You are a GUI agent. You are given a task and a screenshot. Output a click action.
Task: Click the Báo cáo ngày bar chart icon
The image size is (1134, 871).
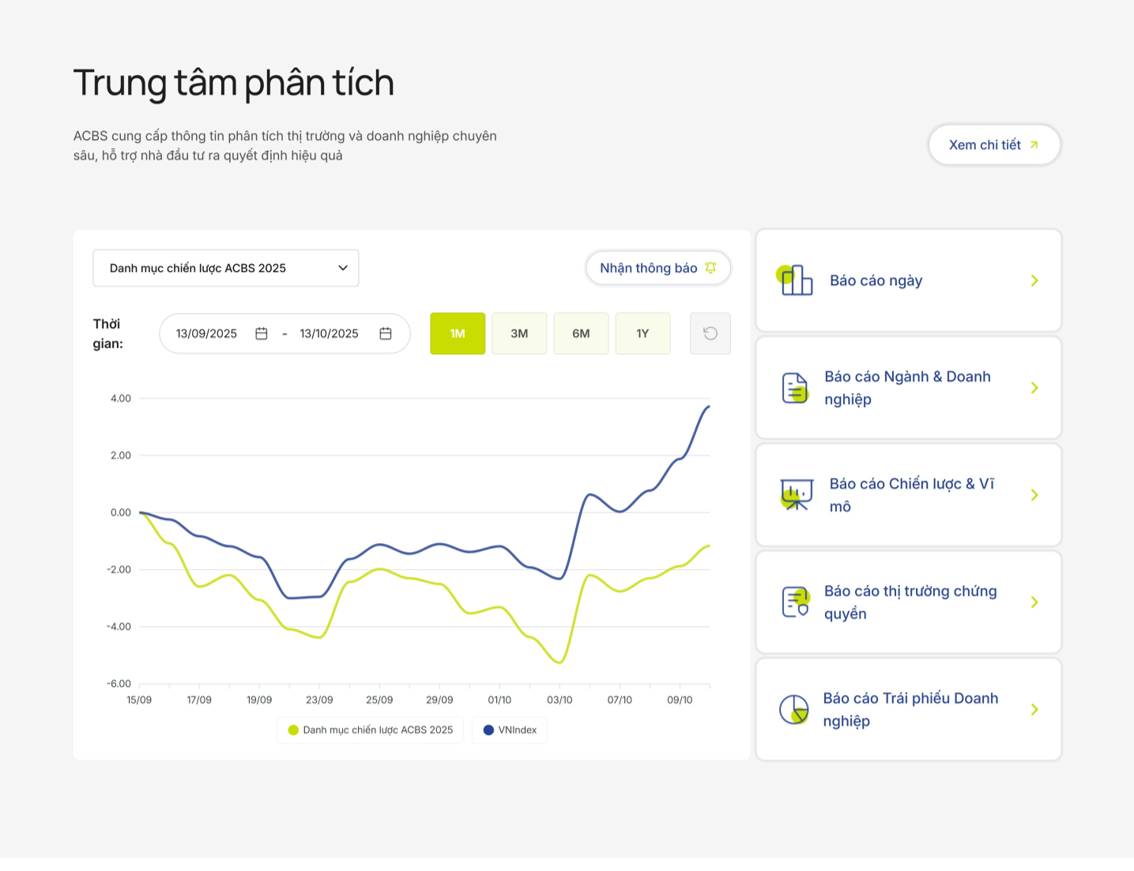pyautogui.click(x=795, y=280)
